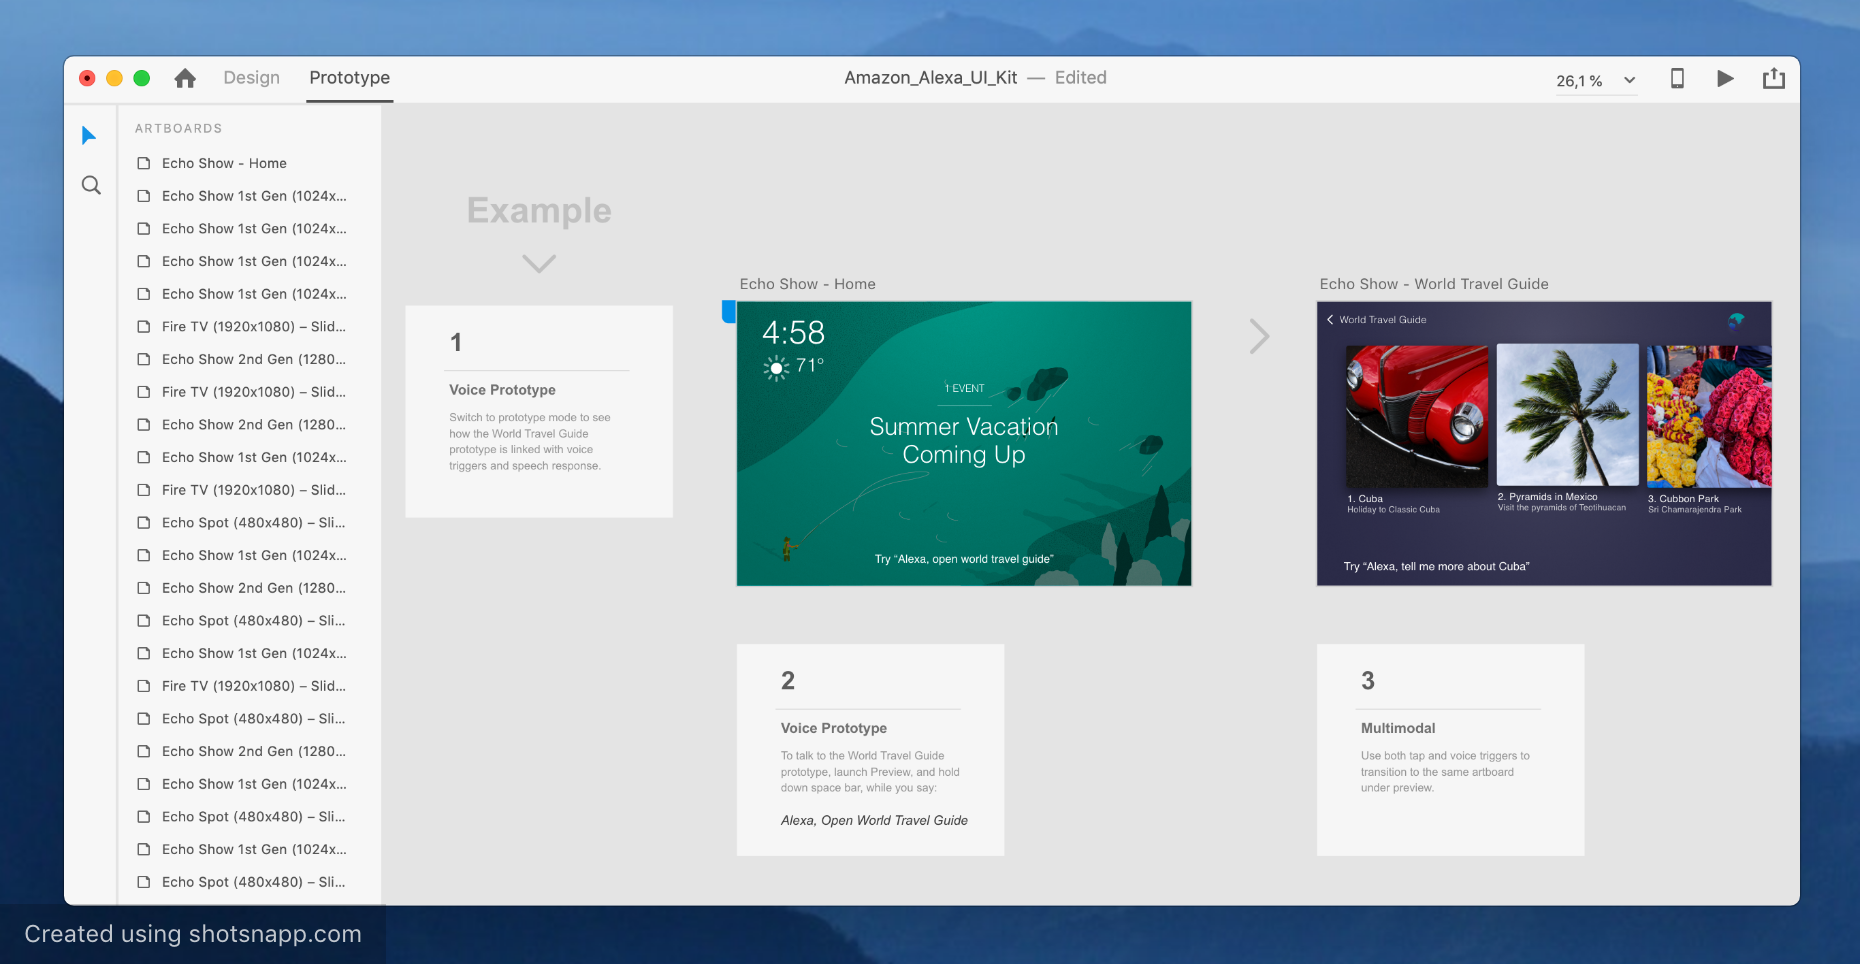1860x964 pixels.
Task: Click the Holiday to Classic Cuba subtitle
Action: [x=1393, y=510]
